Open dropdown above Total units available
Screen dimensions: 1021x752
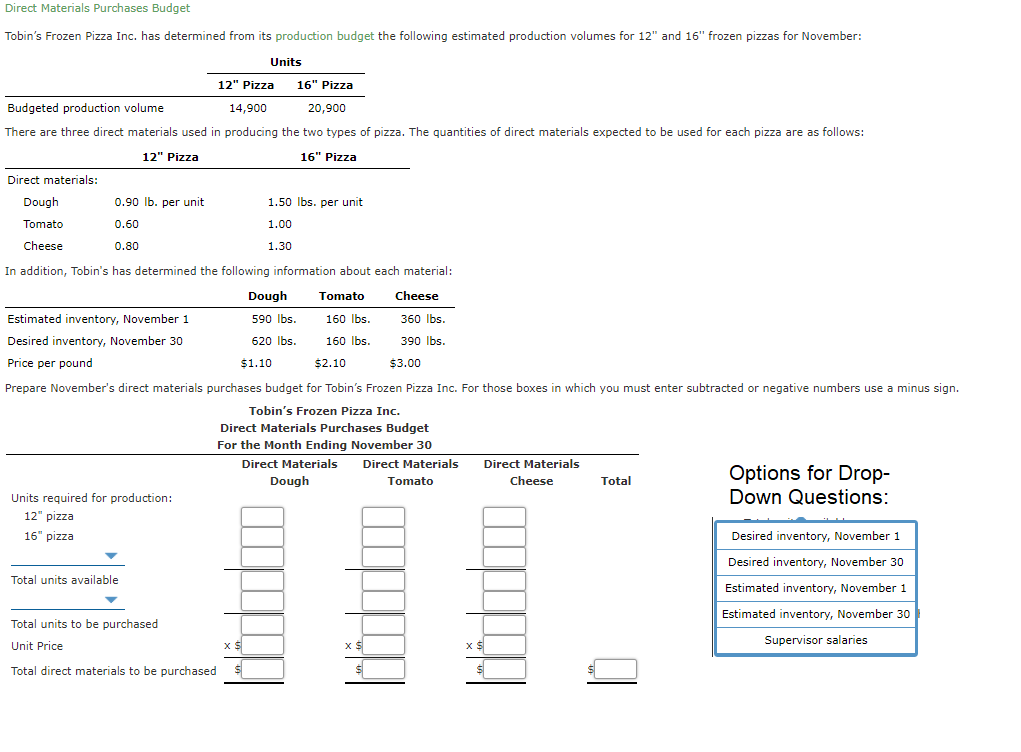[x=68, y=556]
